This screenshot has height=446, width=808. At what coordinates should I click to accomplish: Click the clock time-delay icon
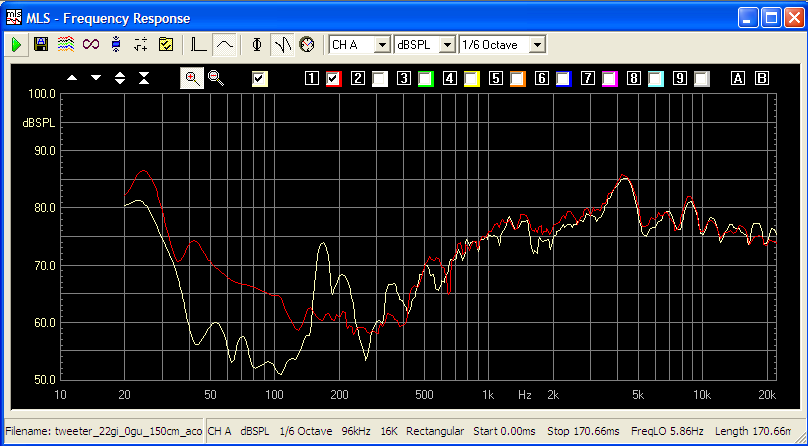pos(307,45)
